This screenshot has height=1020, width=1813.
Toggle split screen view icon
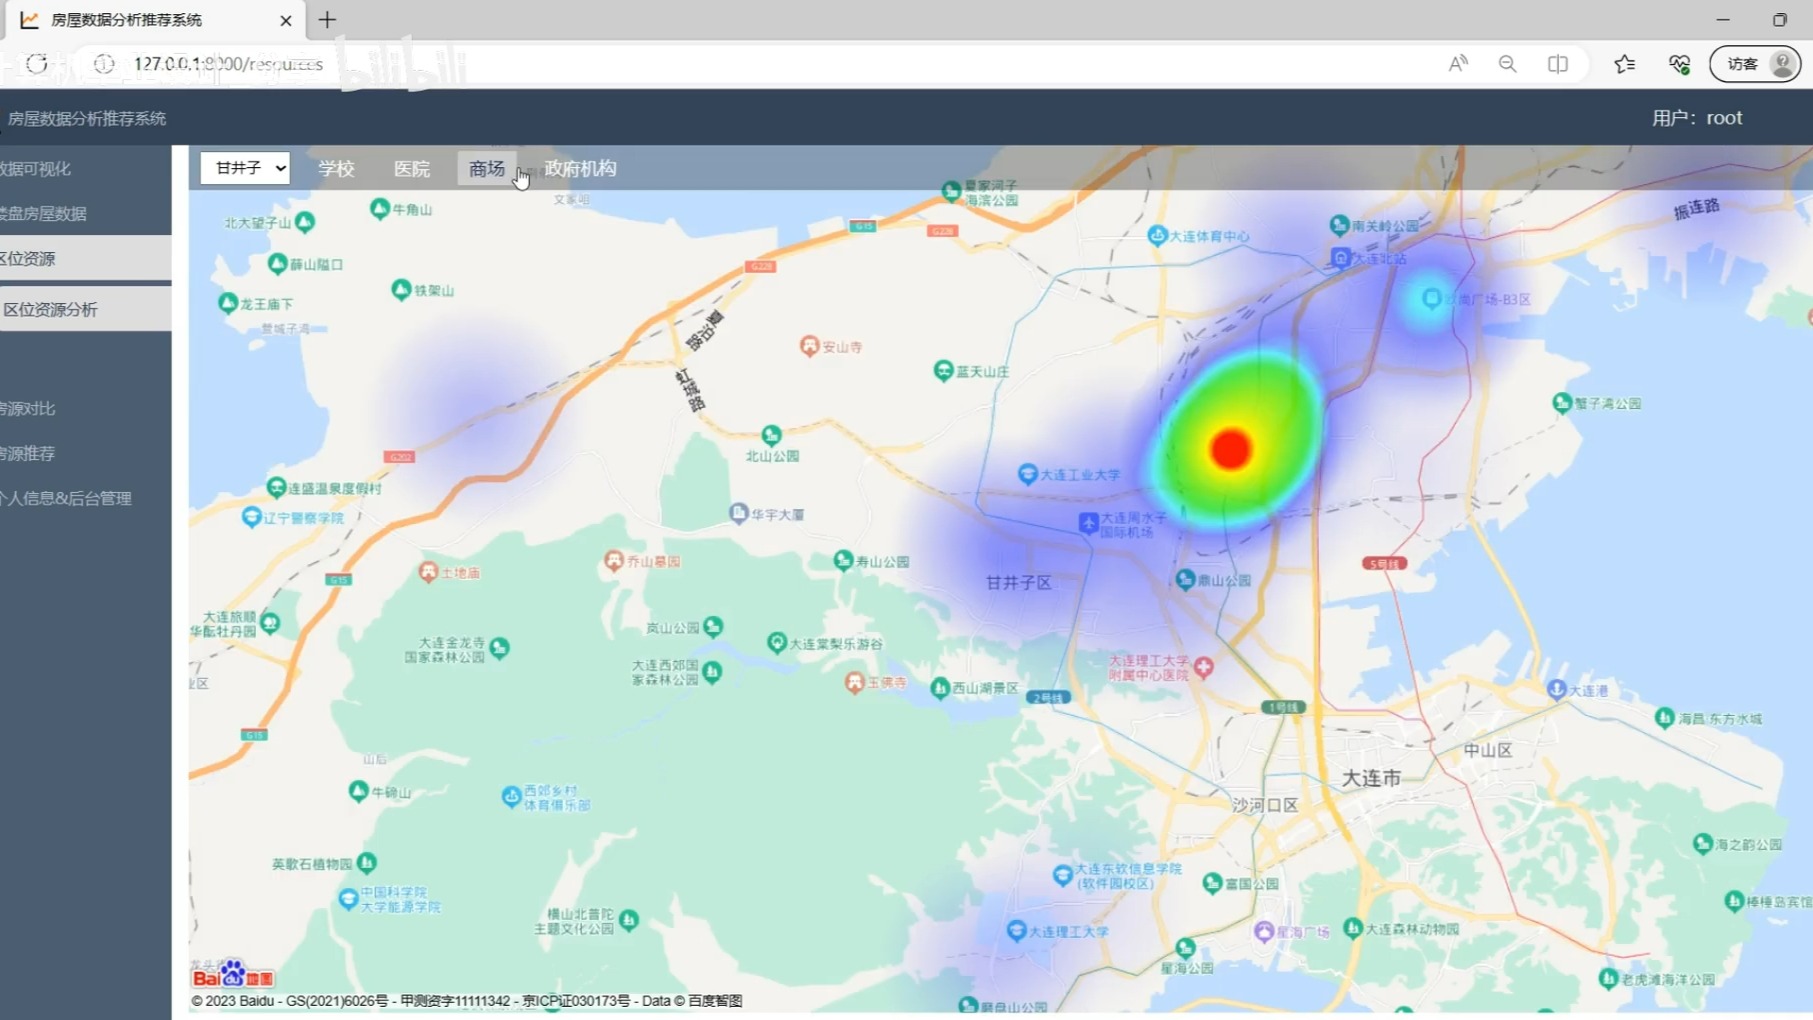[1558, 64]
